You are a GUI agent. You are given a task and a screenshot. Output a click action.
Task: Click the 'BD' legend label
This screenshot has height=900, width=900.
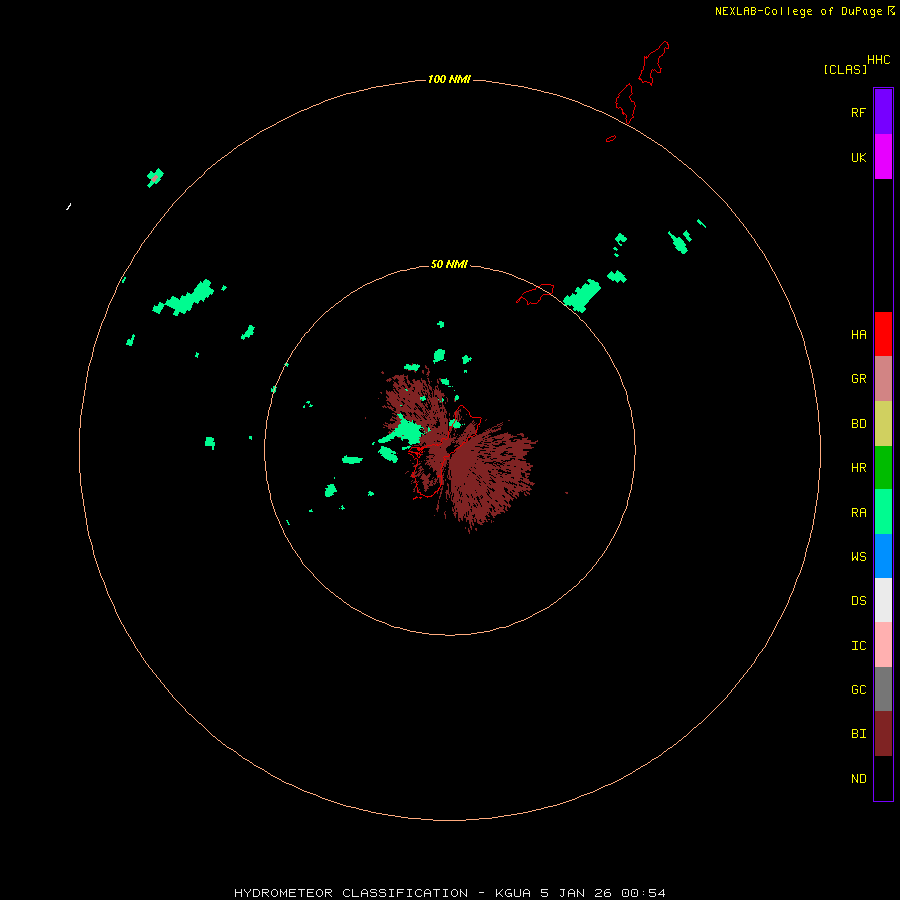[x=859, y=424]
